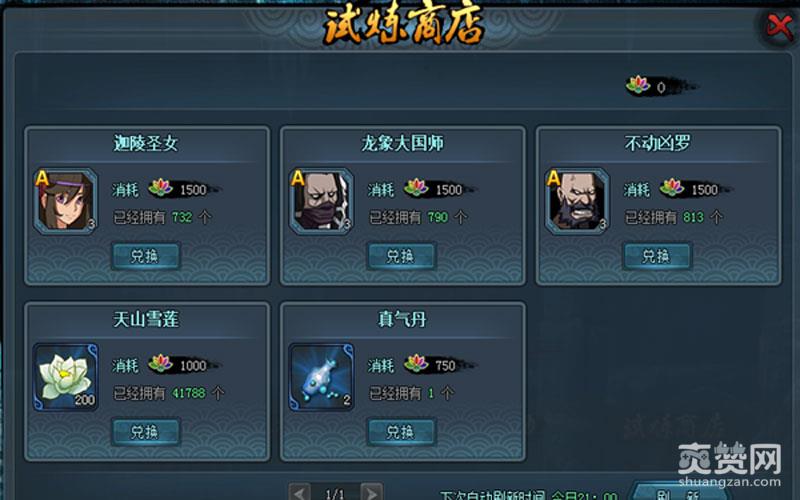
Task: Select the 天山雪莲 white lotus item icon
Action: pyautogui.click(x=65, y=377)
